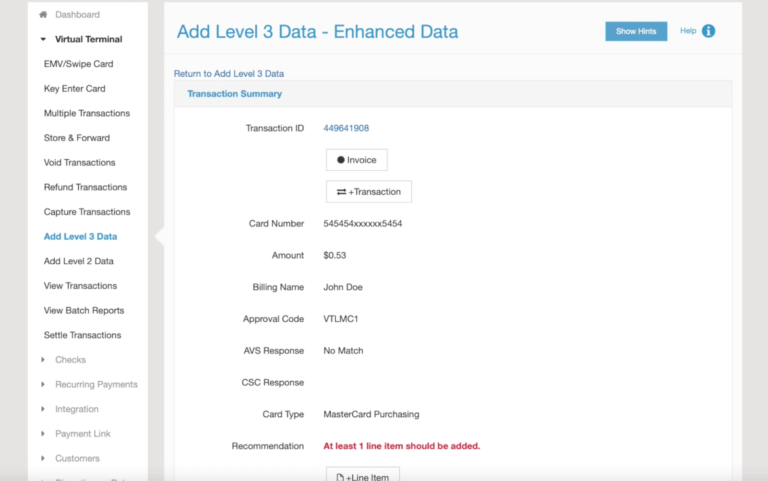Expand the Checks section arrow
The image size is (768, 481).
tap(43, 360)
